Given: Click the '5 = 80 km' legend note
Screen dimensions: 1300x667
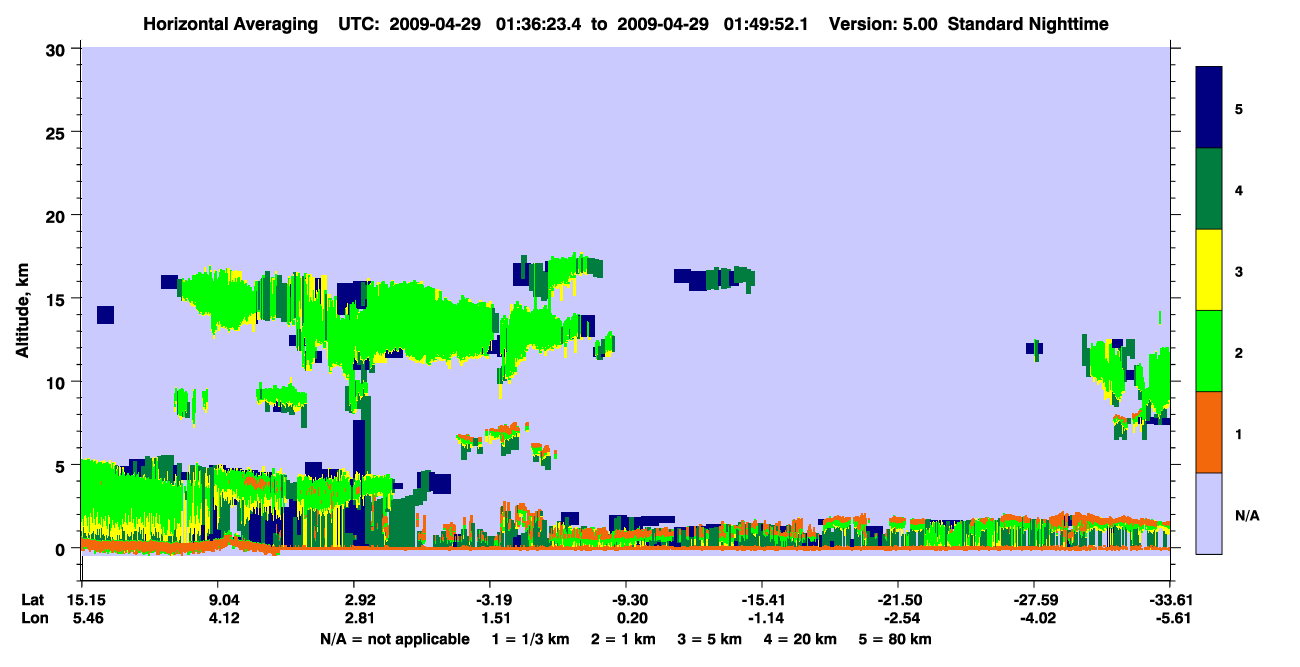Looking at the screenshot, I should tap(895, 639).
